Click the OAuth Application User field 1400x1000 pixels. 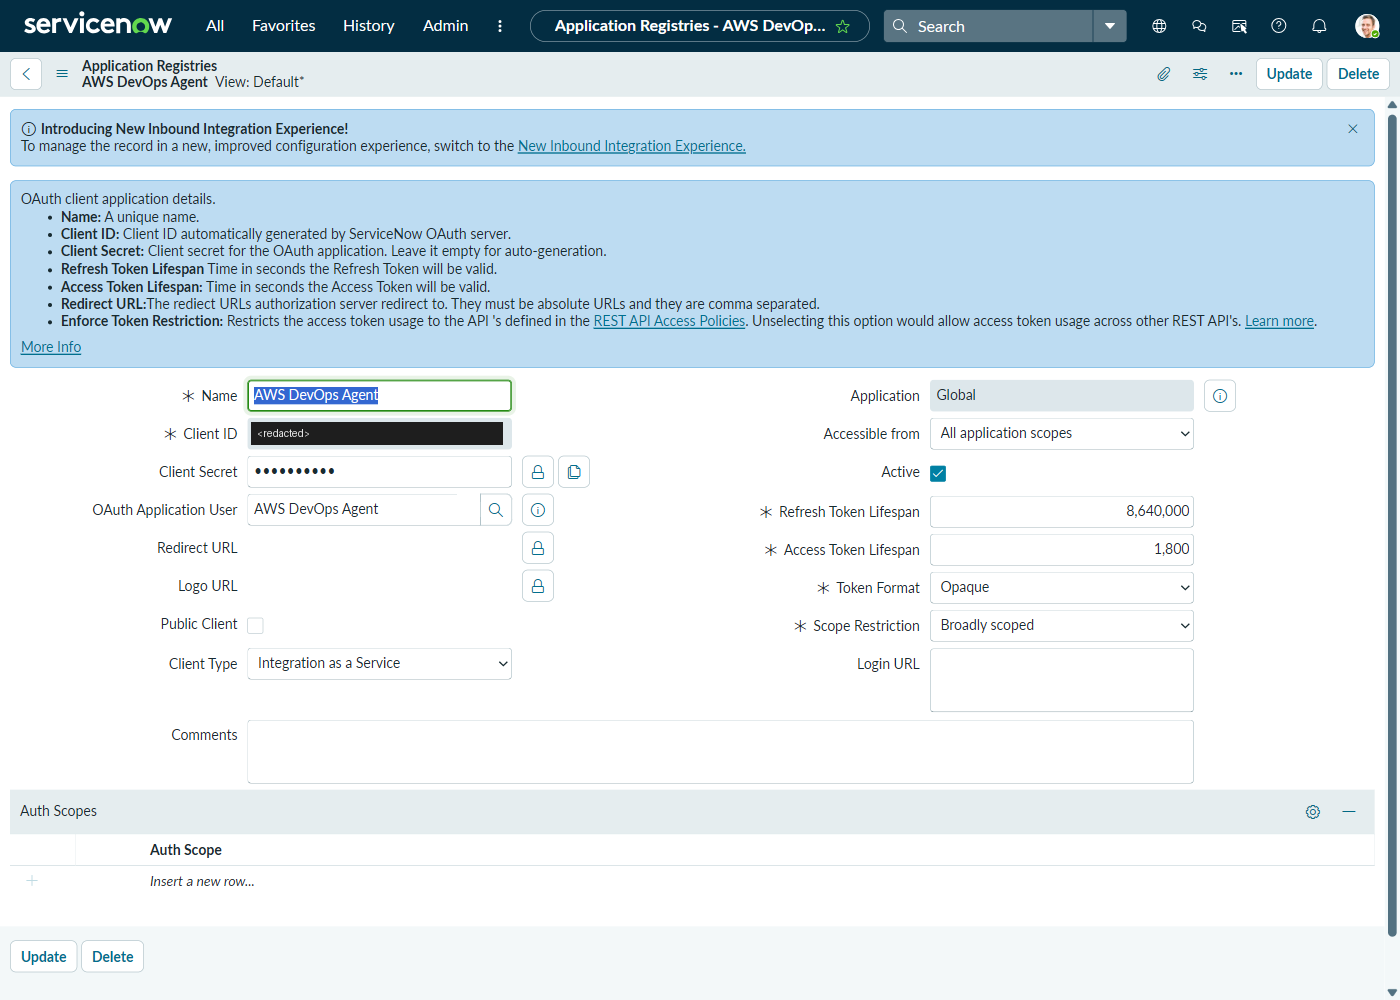point(364,509)
